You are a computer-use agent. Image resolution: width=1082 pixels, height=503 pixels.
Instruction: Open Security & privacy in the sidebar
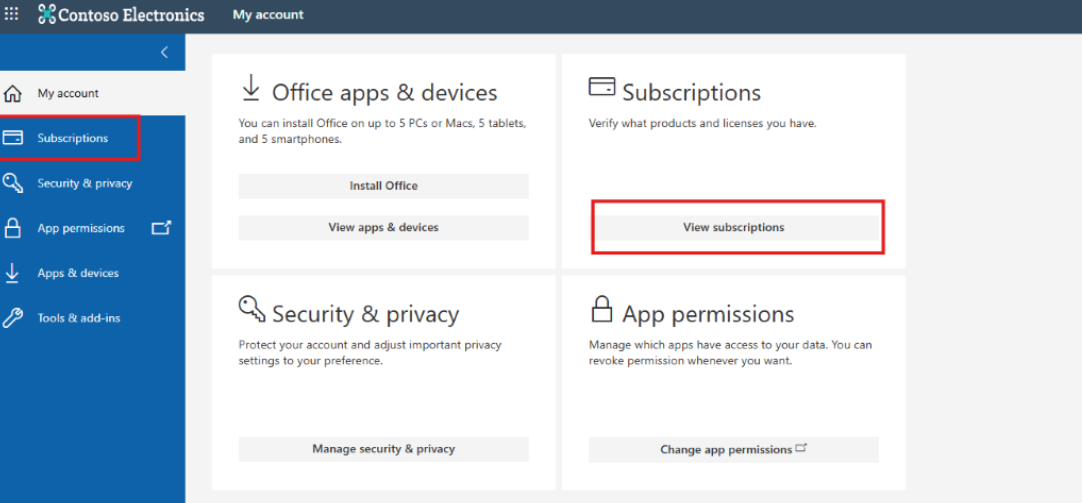point(92,184)
